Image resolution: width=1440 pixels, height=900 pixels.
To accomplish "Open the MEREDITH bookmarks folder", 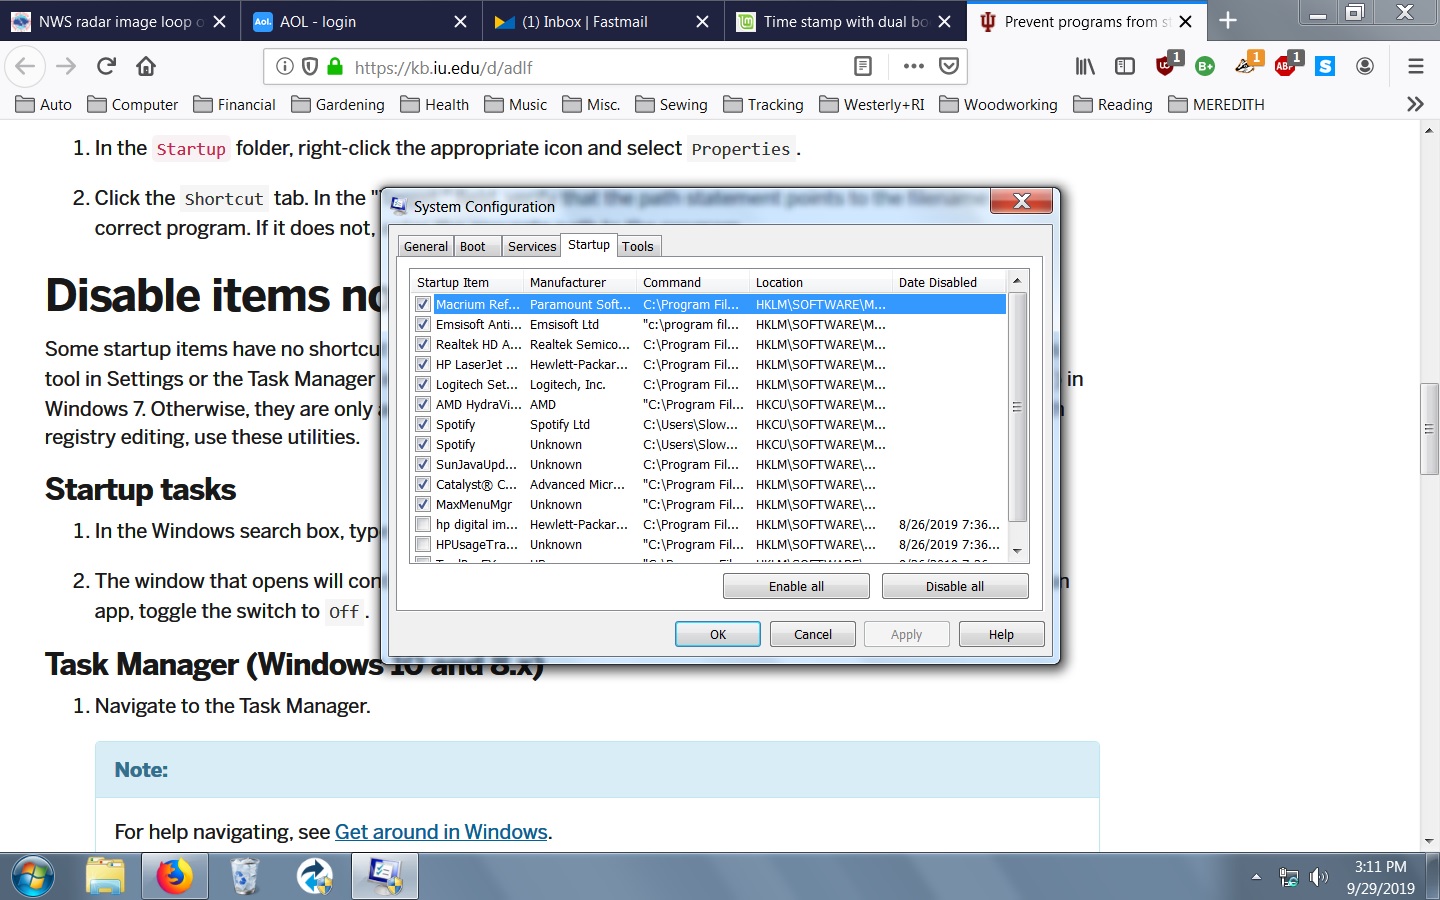I will (x=1216, y=104).
